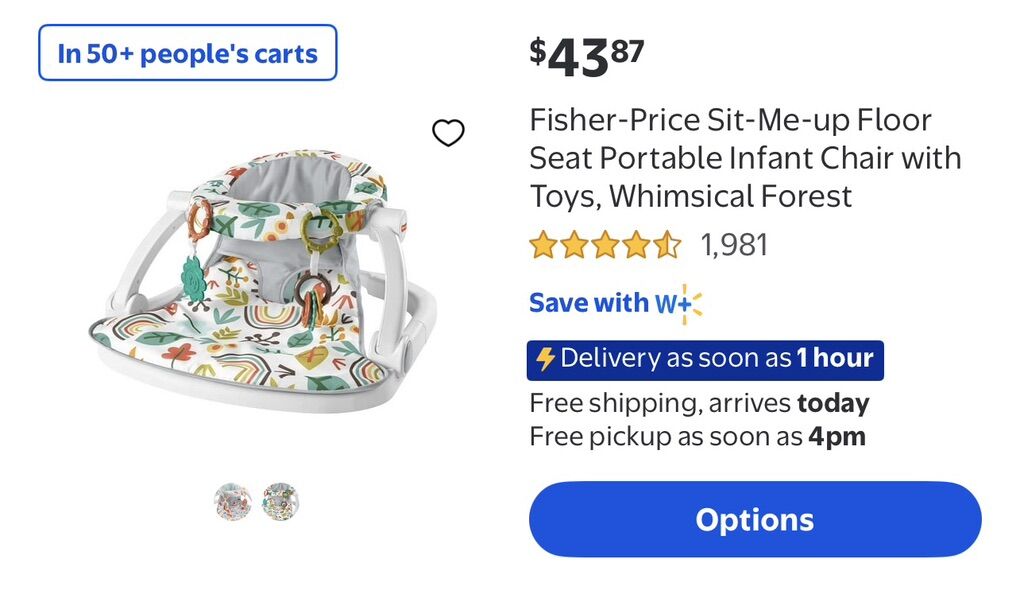Click the bold 1 hour delivery time

click(x=834, y=359)
